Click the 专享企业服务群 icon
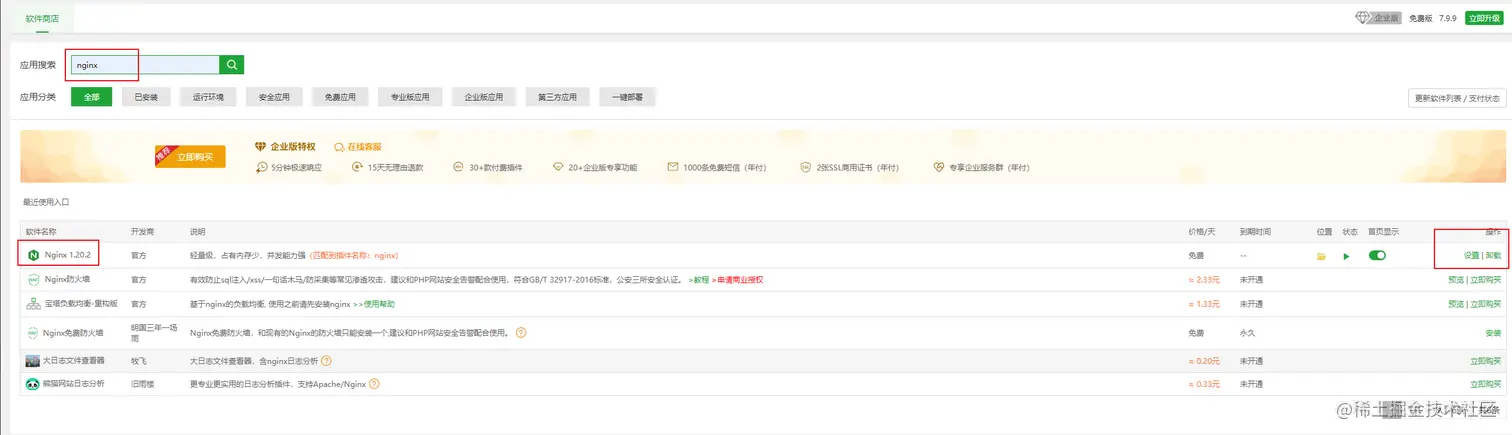The width and height of the screenshot is (1512, 435). pyautogui.click(x=938, y=167)
